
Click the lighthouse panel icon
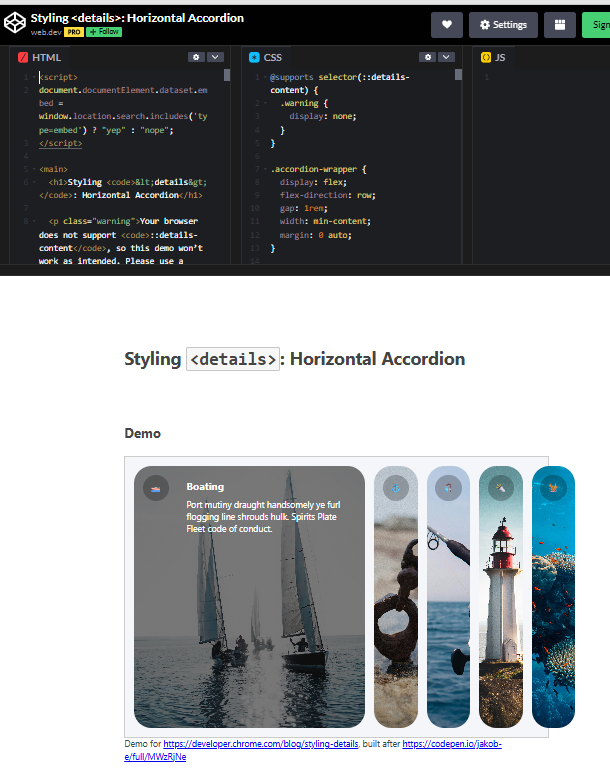click(500, 488)
